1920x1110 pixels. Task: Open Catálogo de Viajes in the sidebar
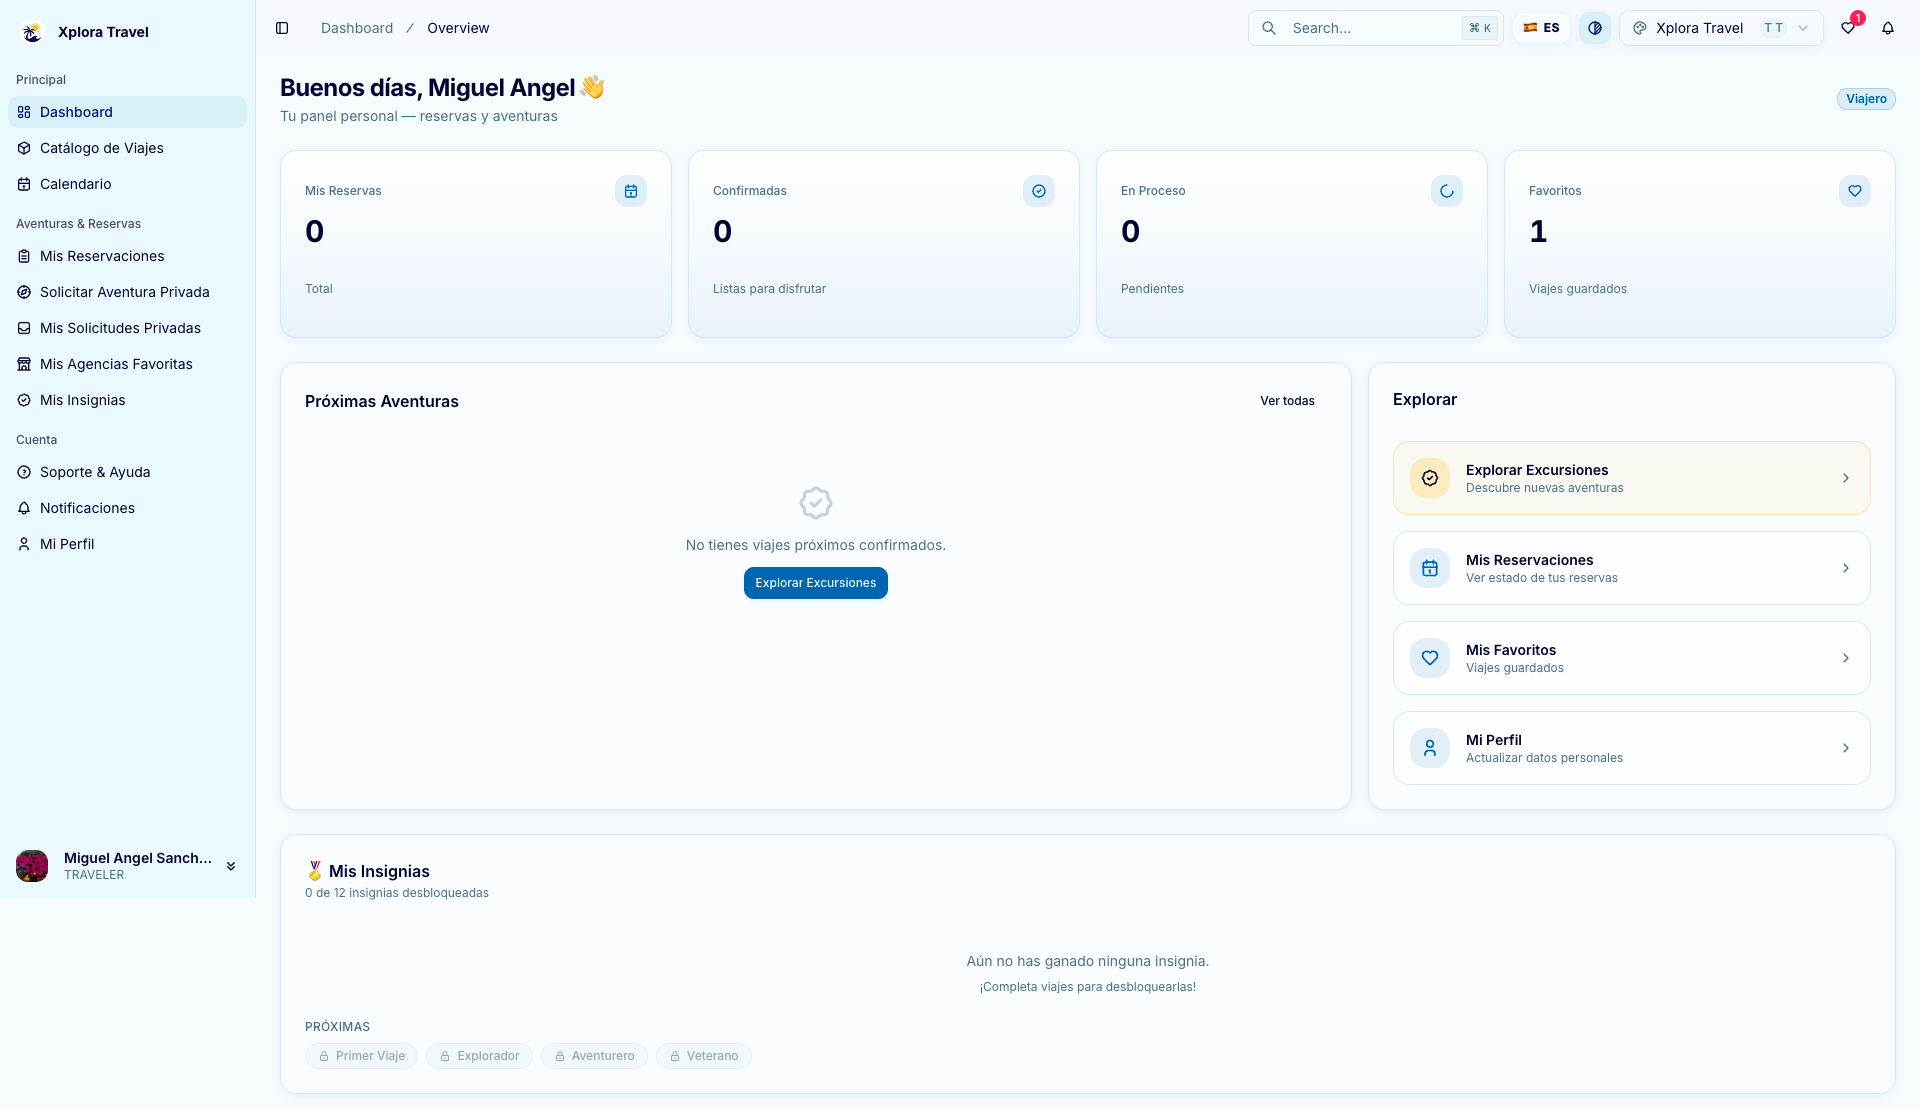(127, 148)
